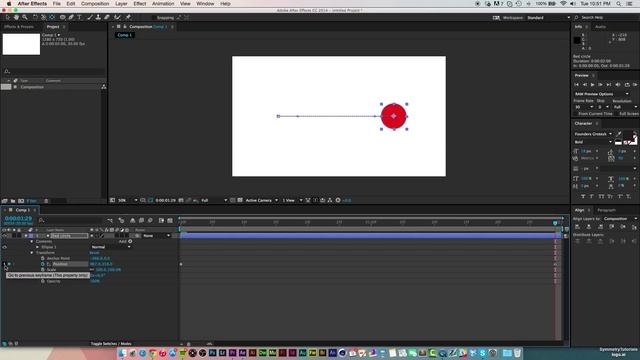
Task: Open the font family dropdown Founders Grotesk
Action: [593, 134]
